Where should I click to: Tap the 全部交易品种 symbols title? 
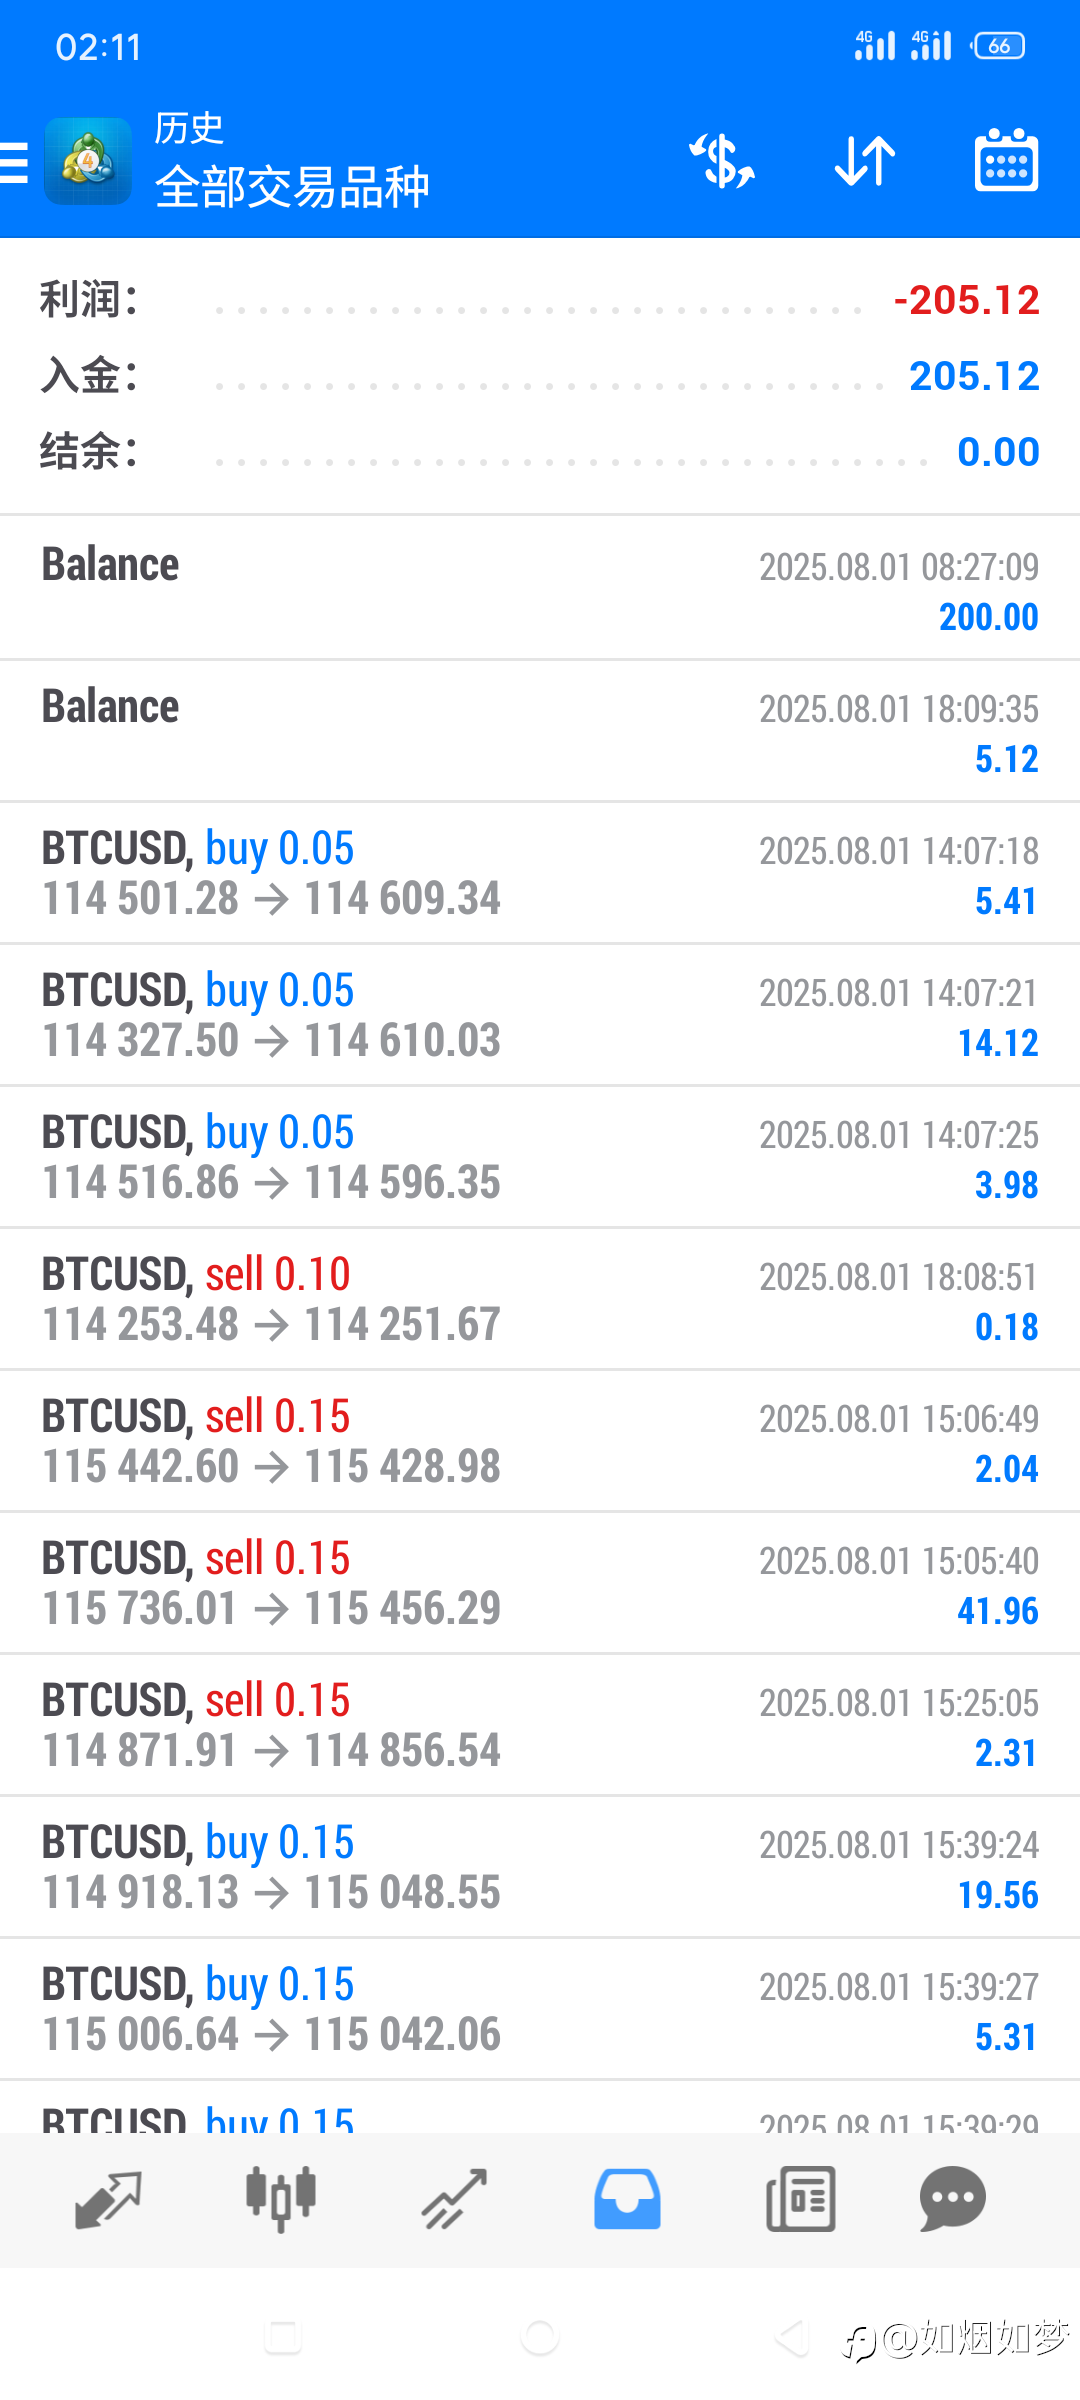click(x=292, y=187)
